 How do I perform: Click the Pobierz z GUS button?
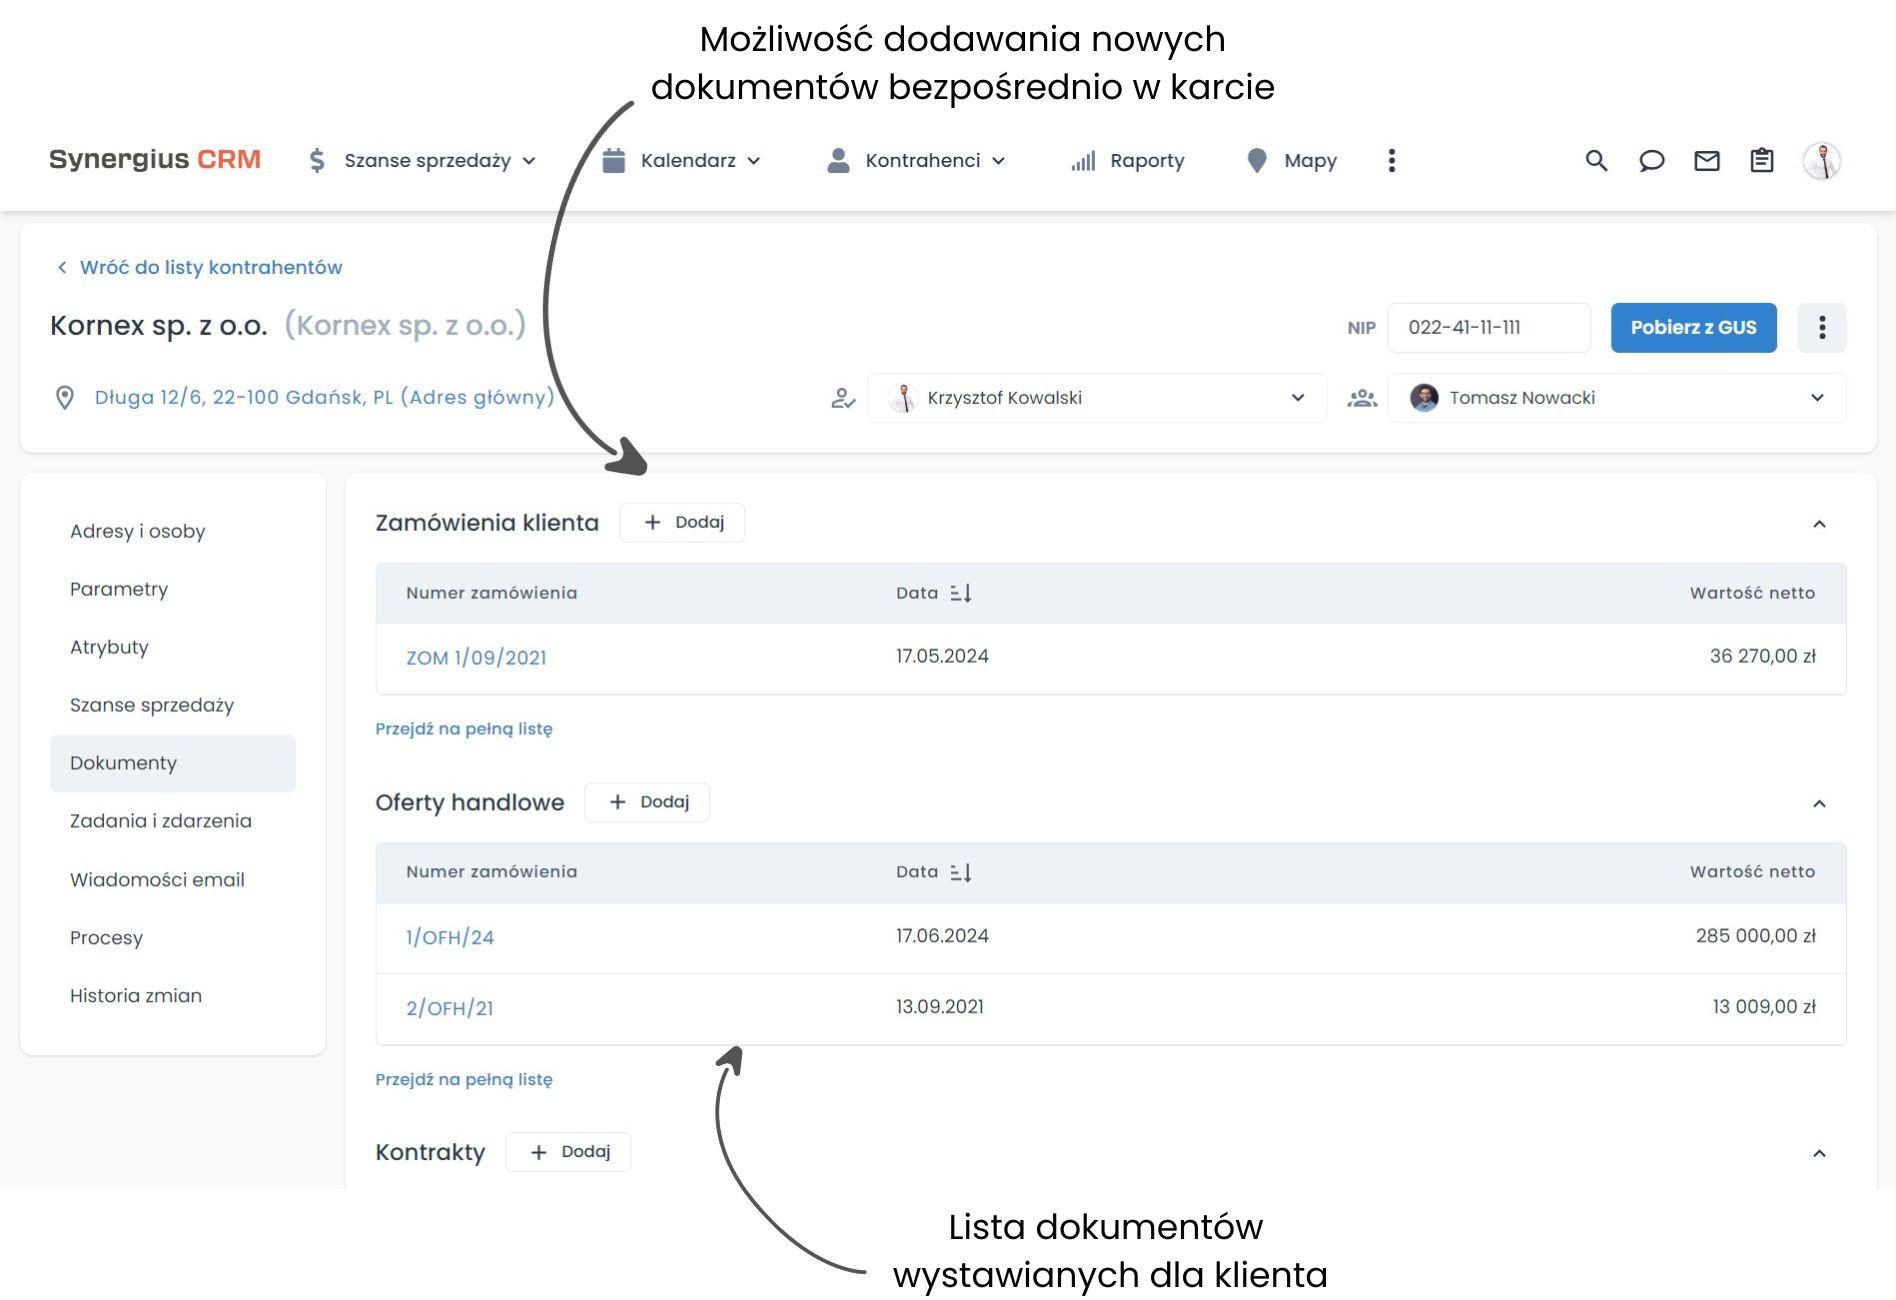click(x=1693, y=327)
